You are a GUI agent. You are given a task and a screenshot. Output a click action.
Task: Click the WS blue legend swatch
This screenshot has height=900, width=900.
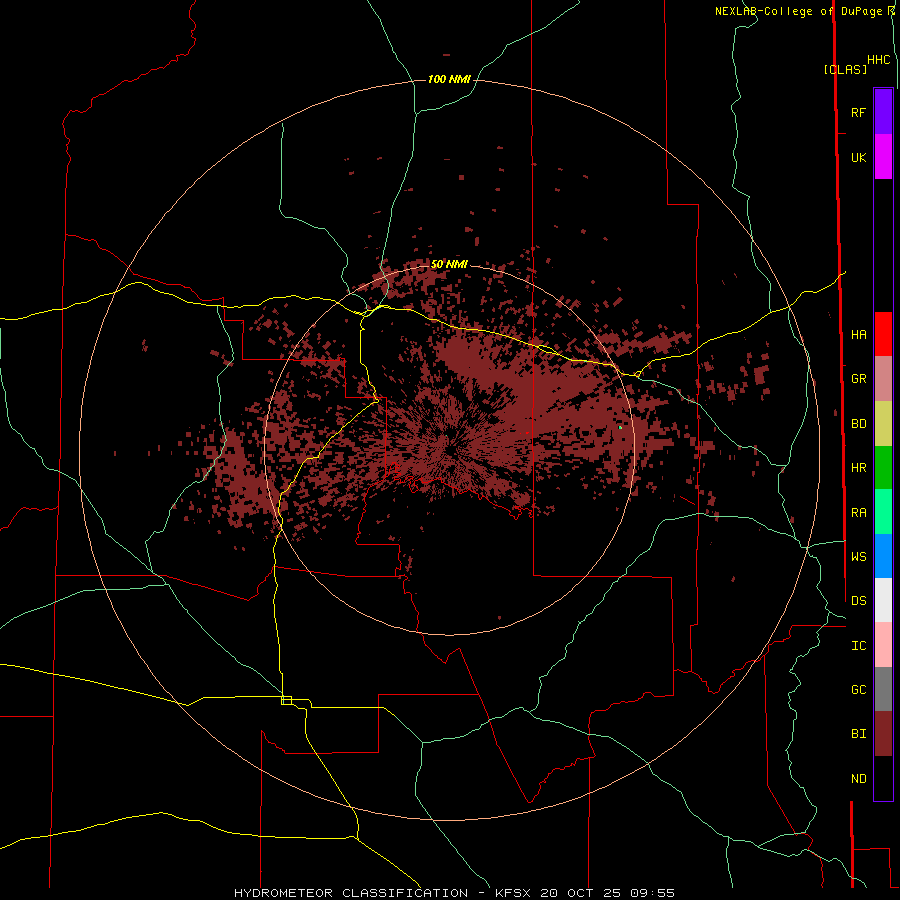click(x=883, y=556)
